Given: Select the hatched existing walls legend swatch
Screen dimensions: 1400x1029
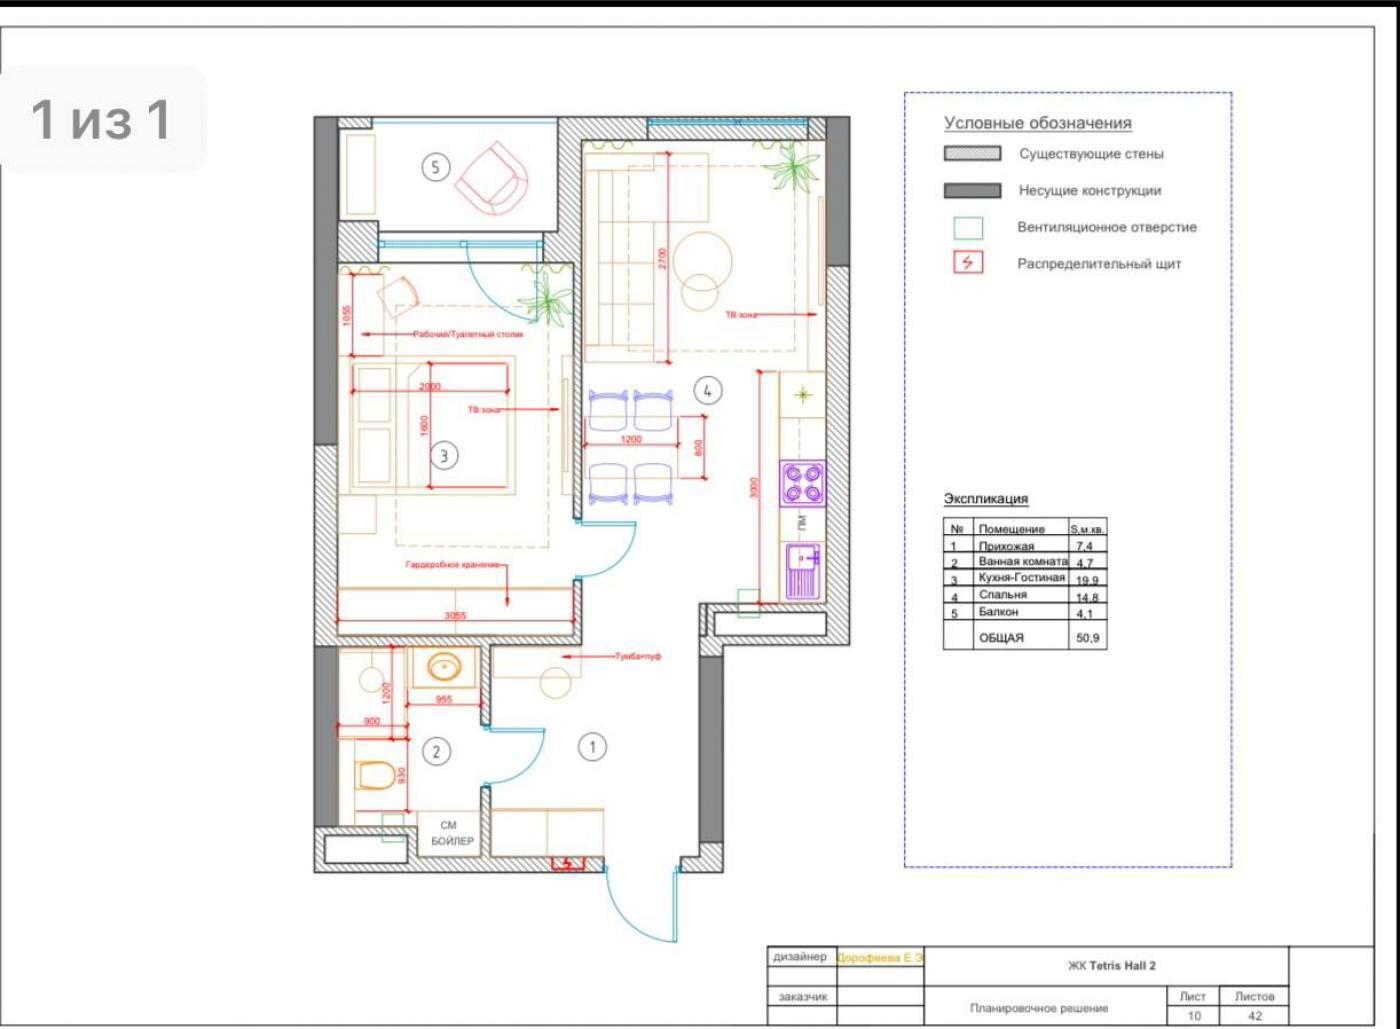Looking at the screenshot, I should [972, 154].
